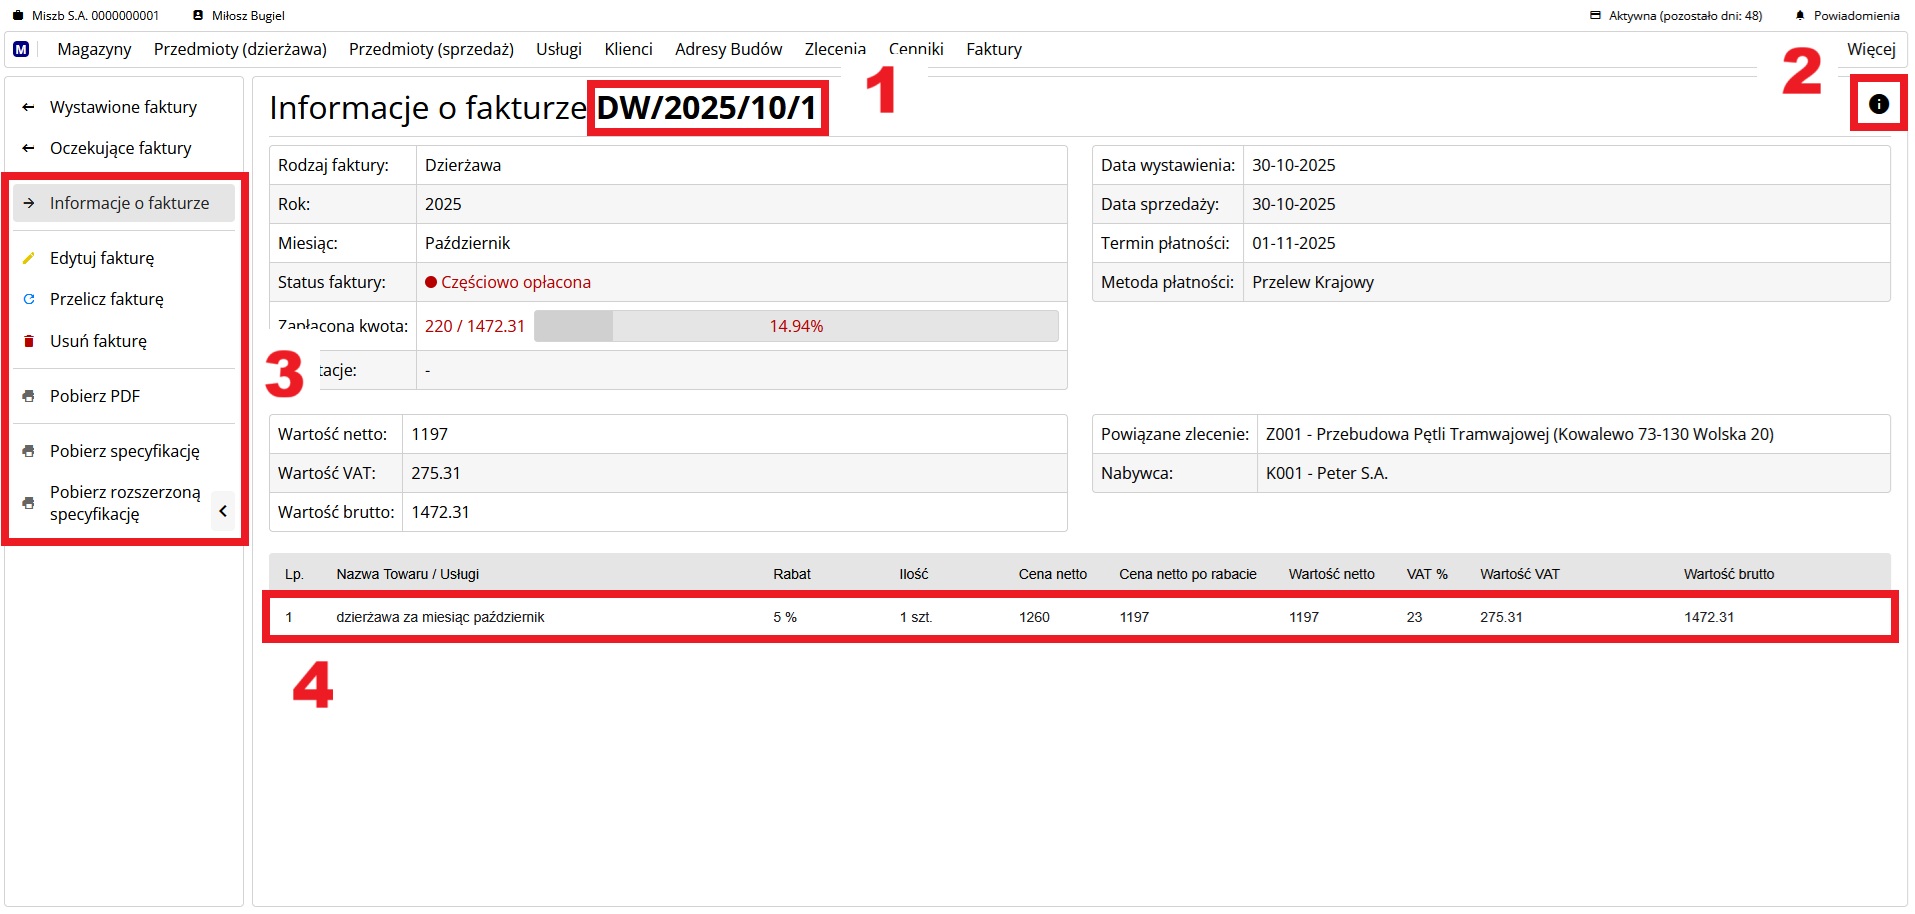Click the 14.94% payment progress bar
This screenshot has width=1915, height=914.
tap(795, 326)
